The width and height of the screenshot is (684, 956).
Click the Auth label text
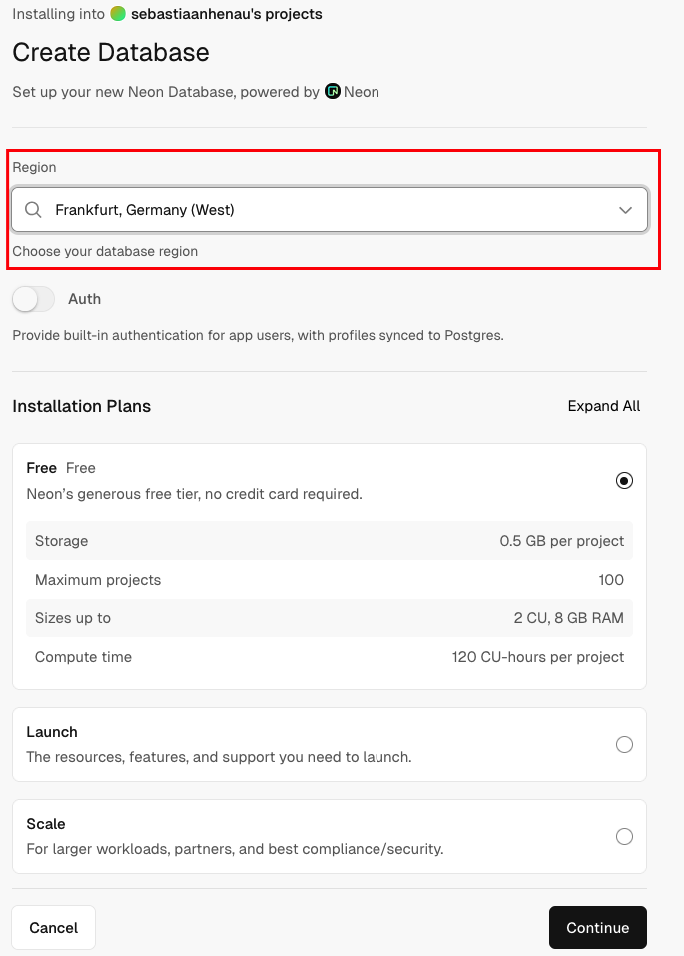pyautogui.click(x=84, y=299)
